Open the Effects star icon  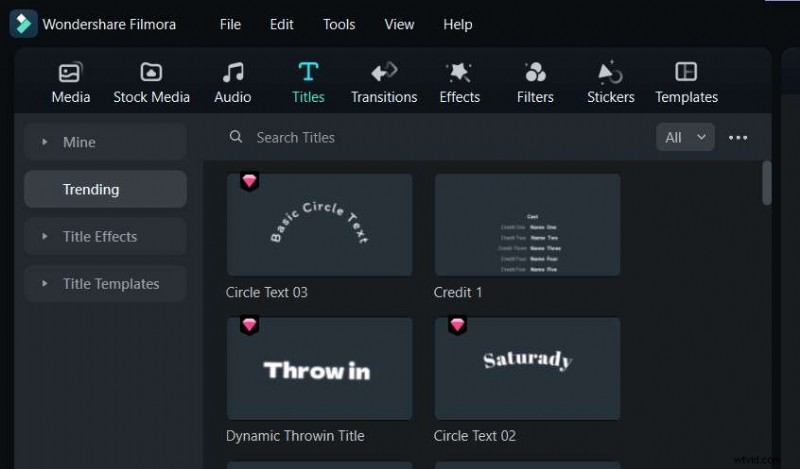459,72
